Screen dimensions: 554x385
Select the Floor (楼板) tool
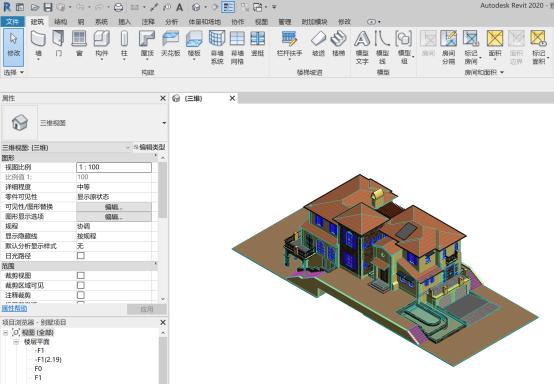tap(194, 44)
